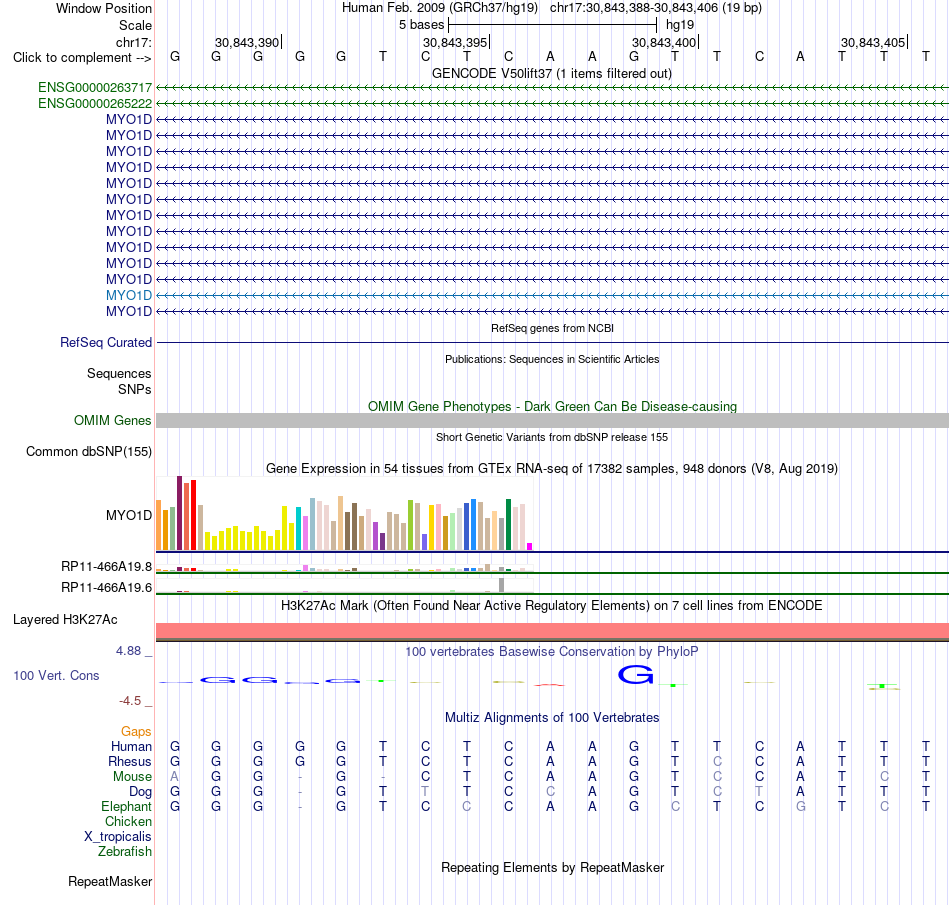Click the RefSeq Curated blue intron line
This screenshot has height=905, width=950.
click(x=552, y=342)
